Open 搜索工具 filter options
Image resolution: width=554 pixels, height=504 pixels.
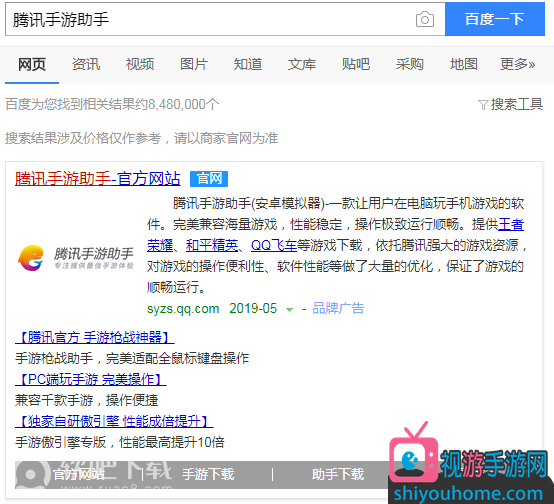510,104
